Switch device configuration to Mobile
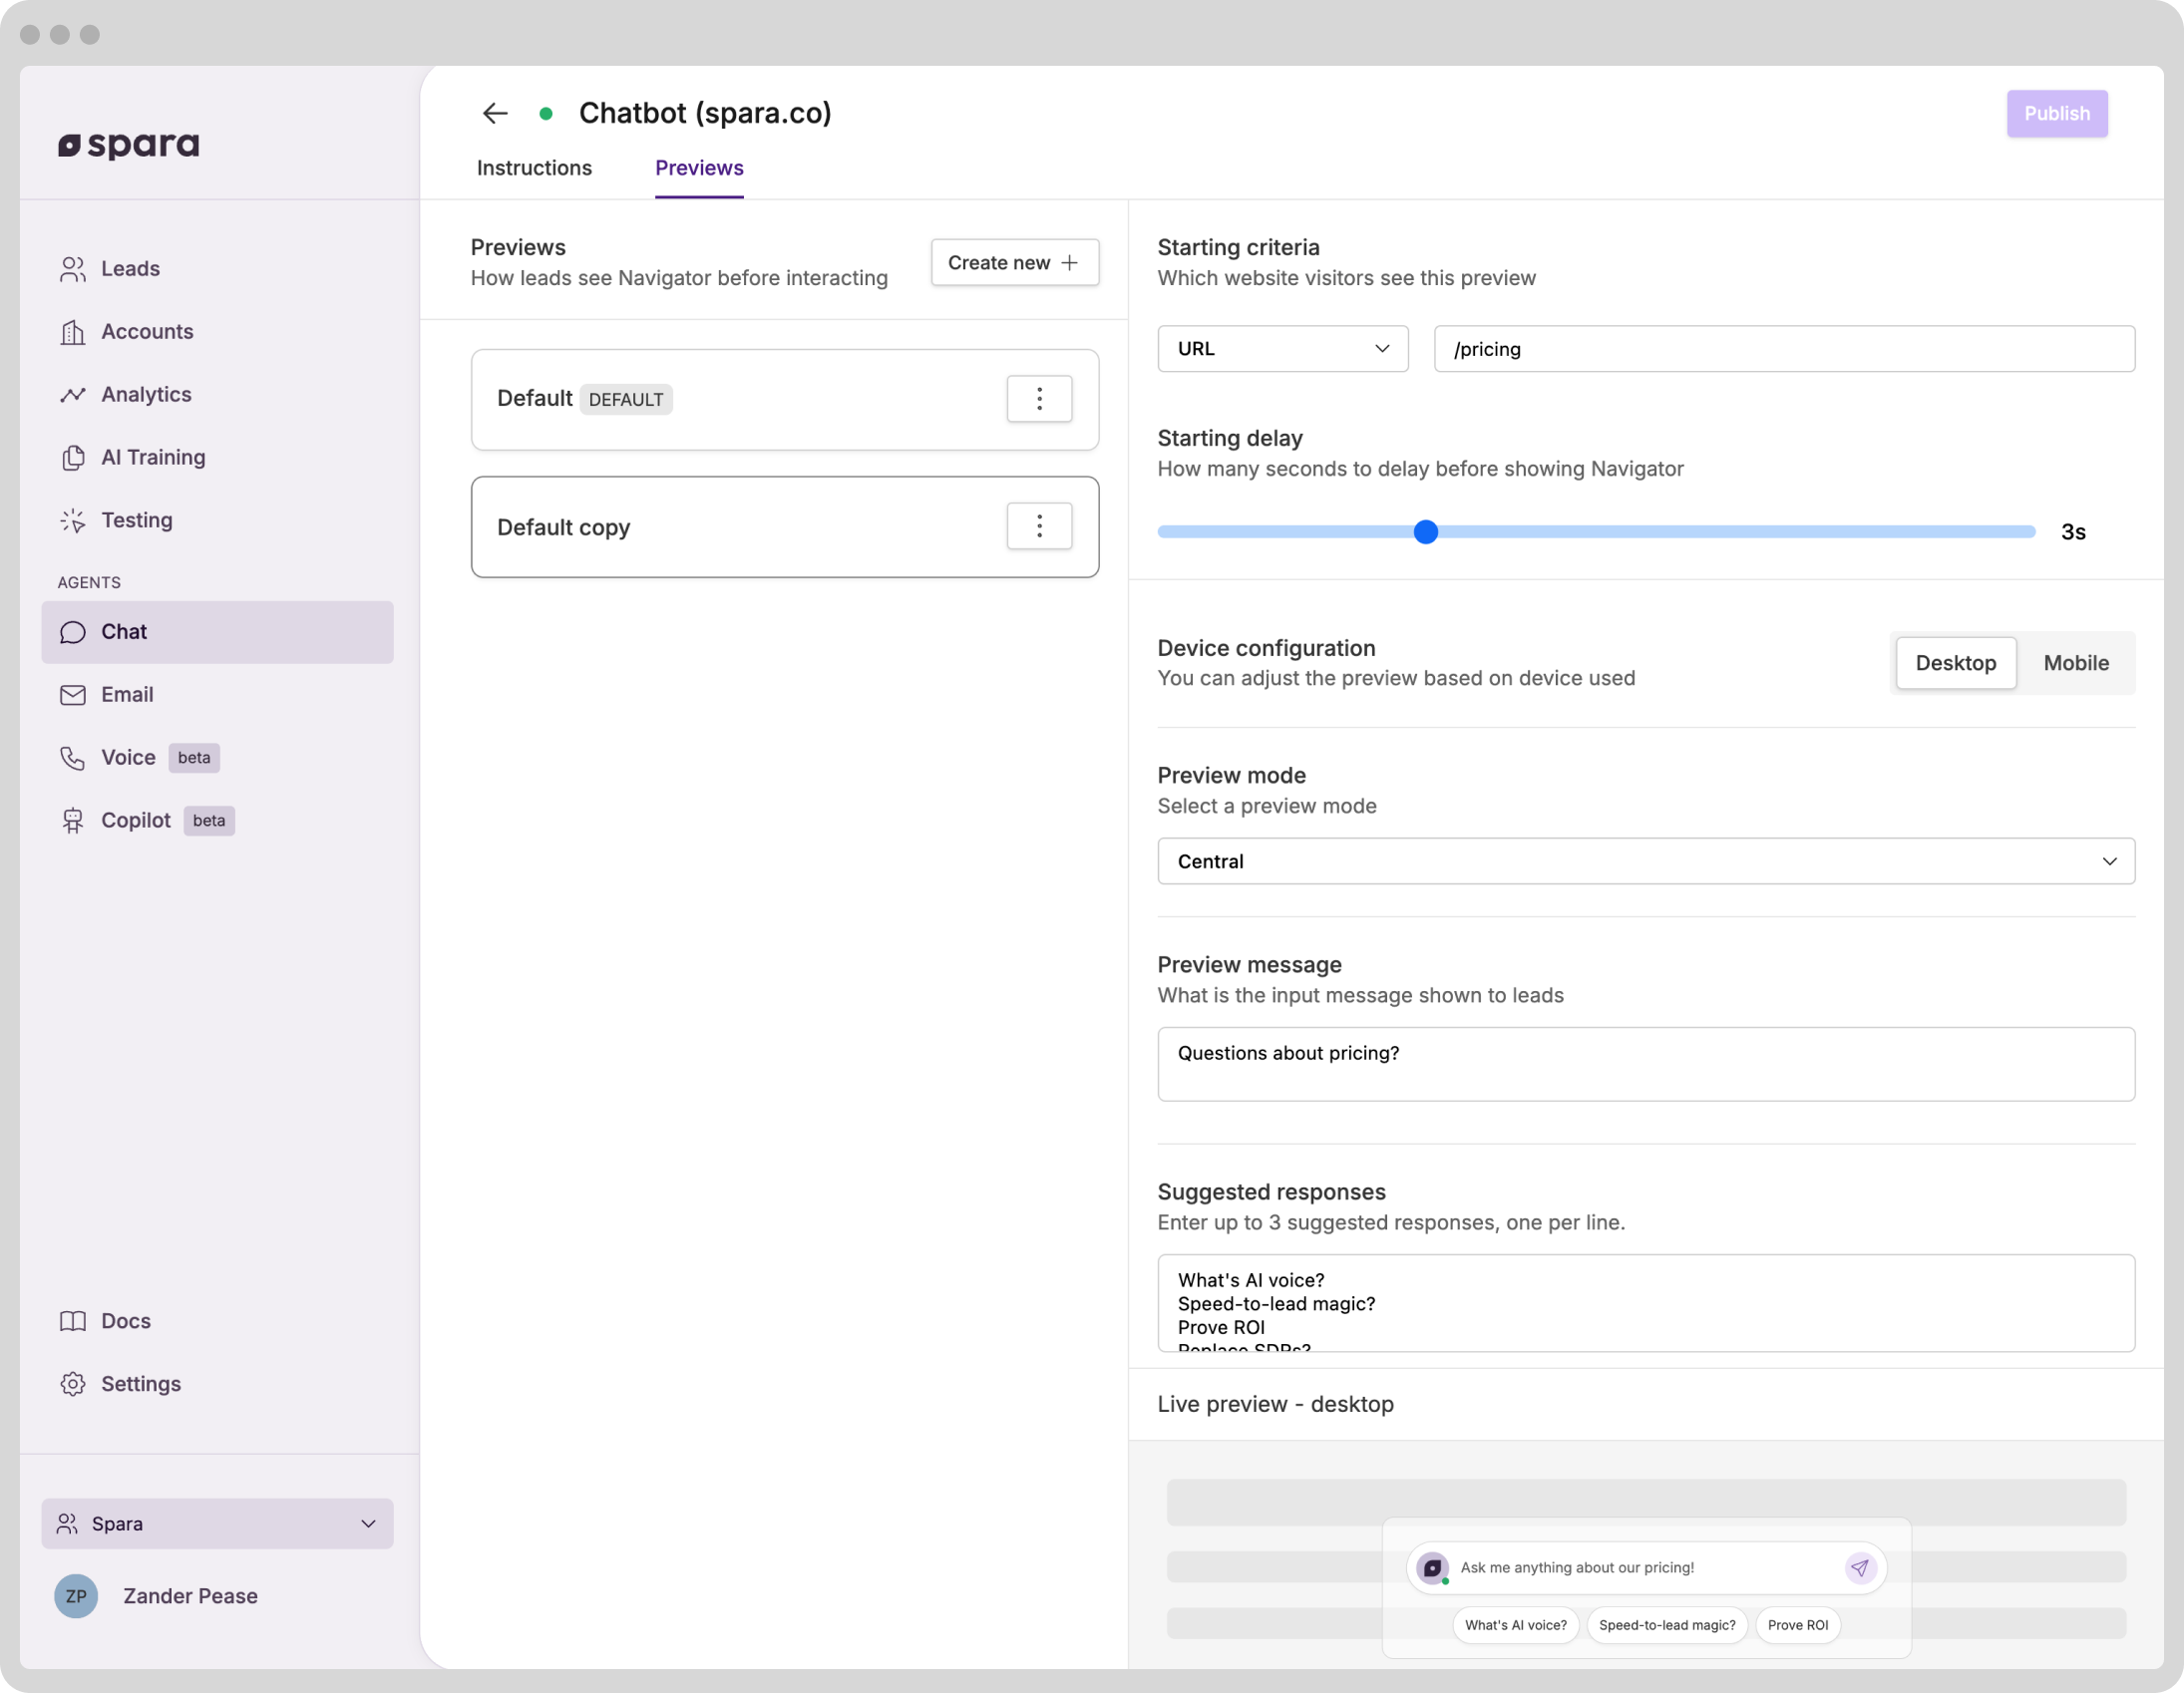Image resolution: width=2184 pixels, height=1693 pixels. (x=2075, y=663)
